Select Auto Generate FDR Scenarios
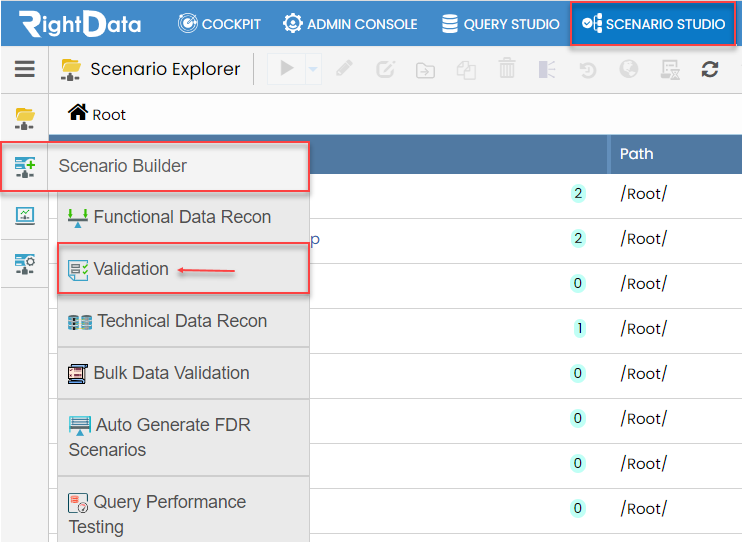Viewport: 742px width, 542px height. click(183, 437)
